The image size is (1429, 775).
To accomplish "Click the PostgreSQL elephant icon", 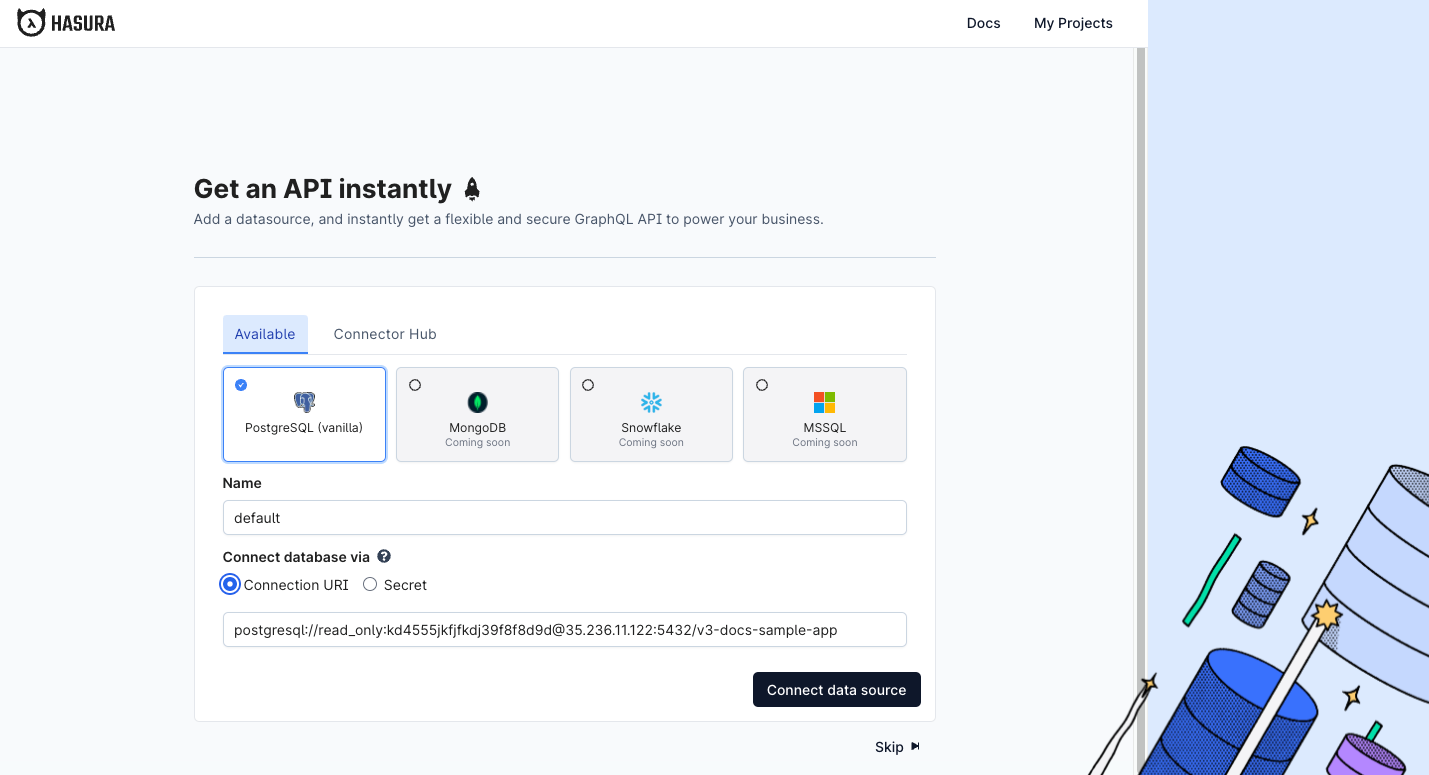I will coord(304,402).
